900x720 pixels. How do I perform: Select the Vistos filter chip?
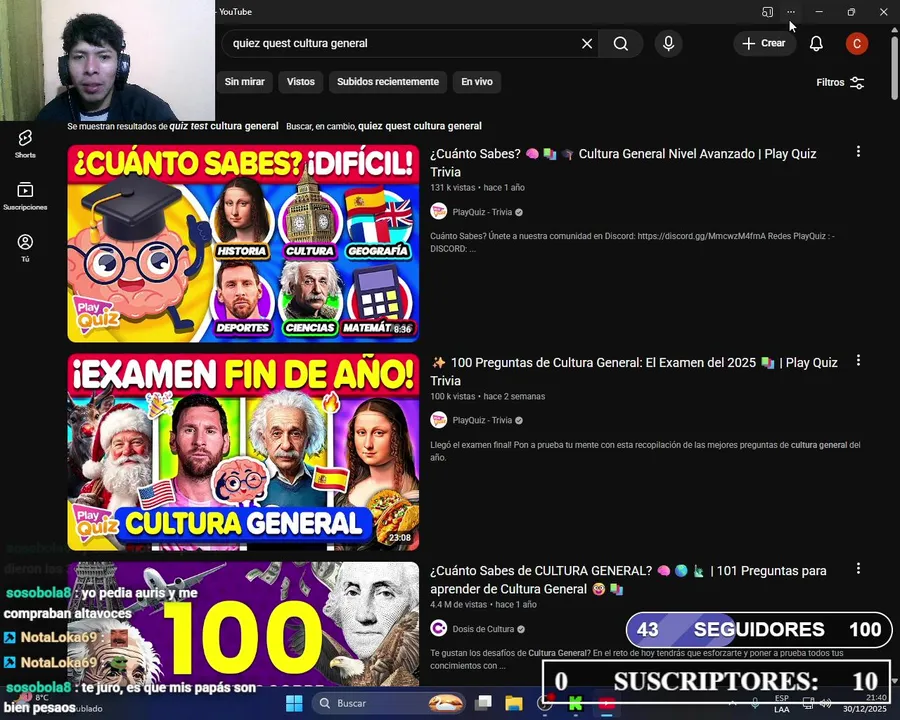coord(301,82)
